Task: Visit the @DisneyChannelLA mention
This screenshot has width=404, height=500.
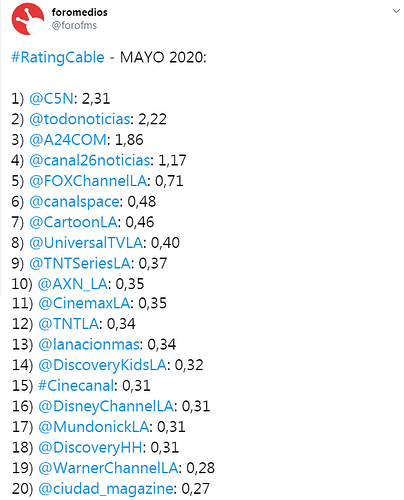Action: click(x=106, y=407)
